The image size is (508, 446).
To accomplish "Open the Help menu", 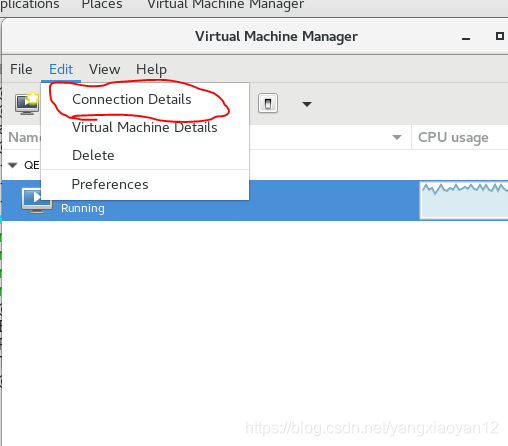I will point(151,69).
